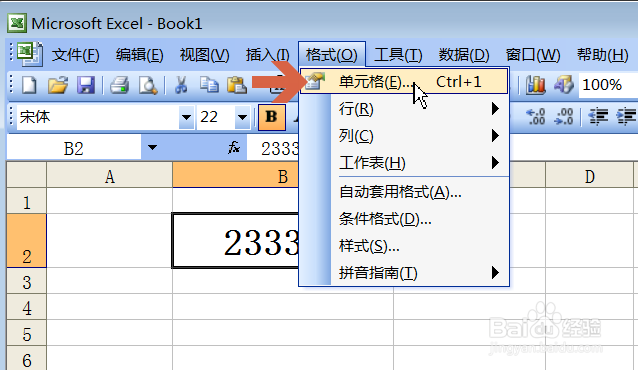
Task: Click the Increase Indent icon
Action: click(x=627, y=117)
